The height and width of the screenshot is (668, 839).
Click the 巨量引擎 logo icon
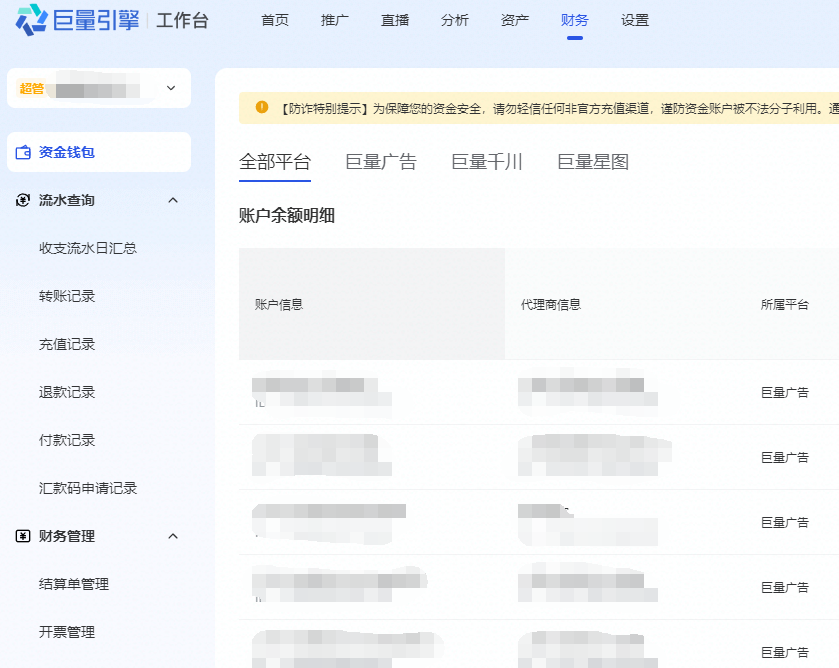pyautogui.click(x=32, y=20)
